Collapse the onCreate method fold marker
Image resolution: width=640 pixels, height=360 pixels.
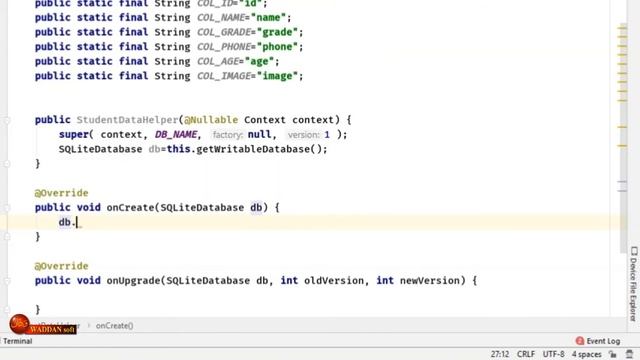pos(7,208)
